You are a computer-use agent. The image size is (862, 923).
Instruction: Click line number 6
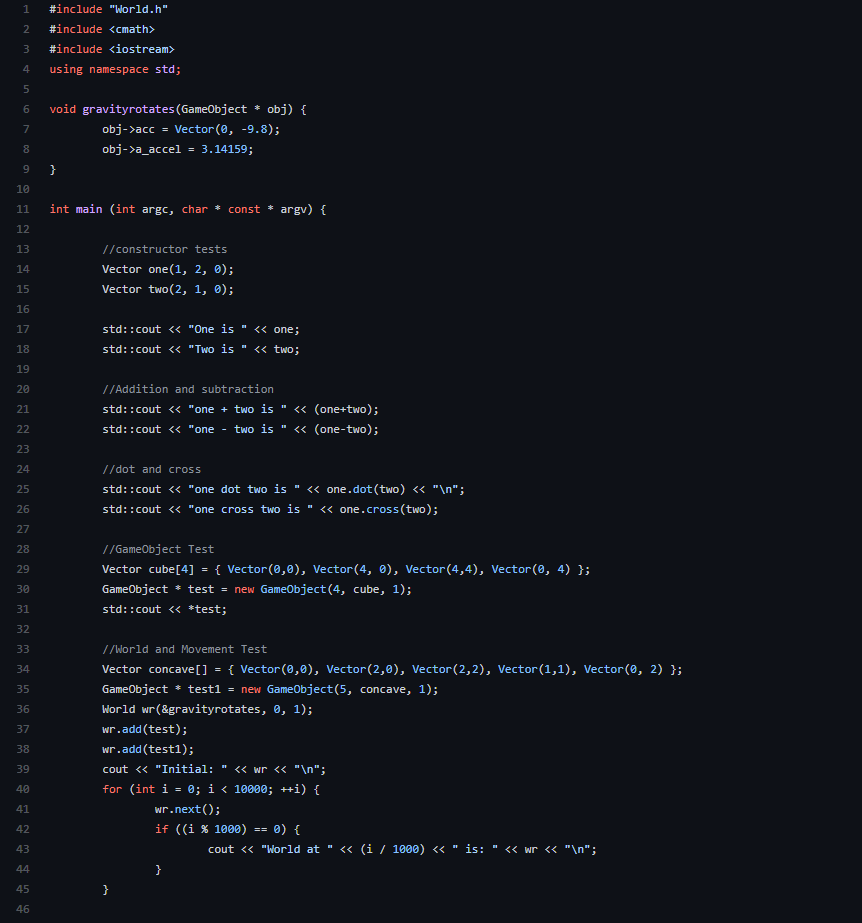26,109
